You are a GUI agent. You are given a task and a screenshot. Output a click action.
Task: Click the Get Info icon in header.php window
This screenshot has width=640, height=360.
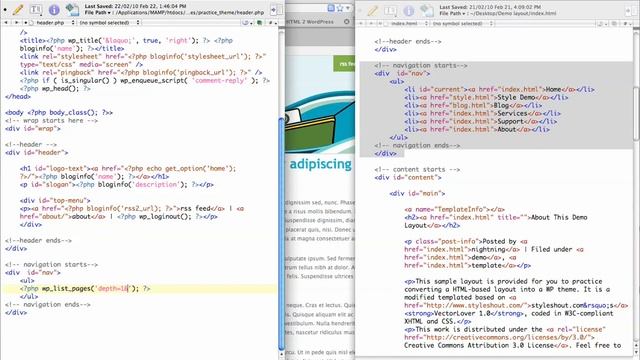[x=54, y=9]
